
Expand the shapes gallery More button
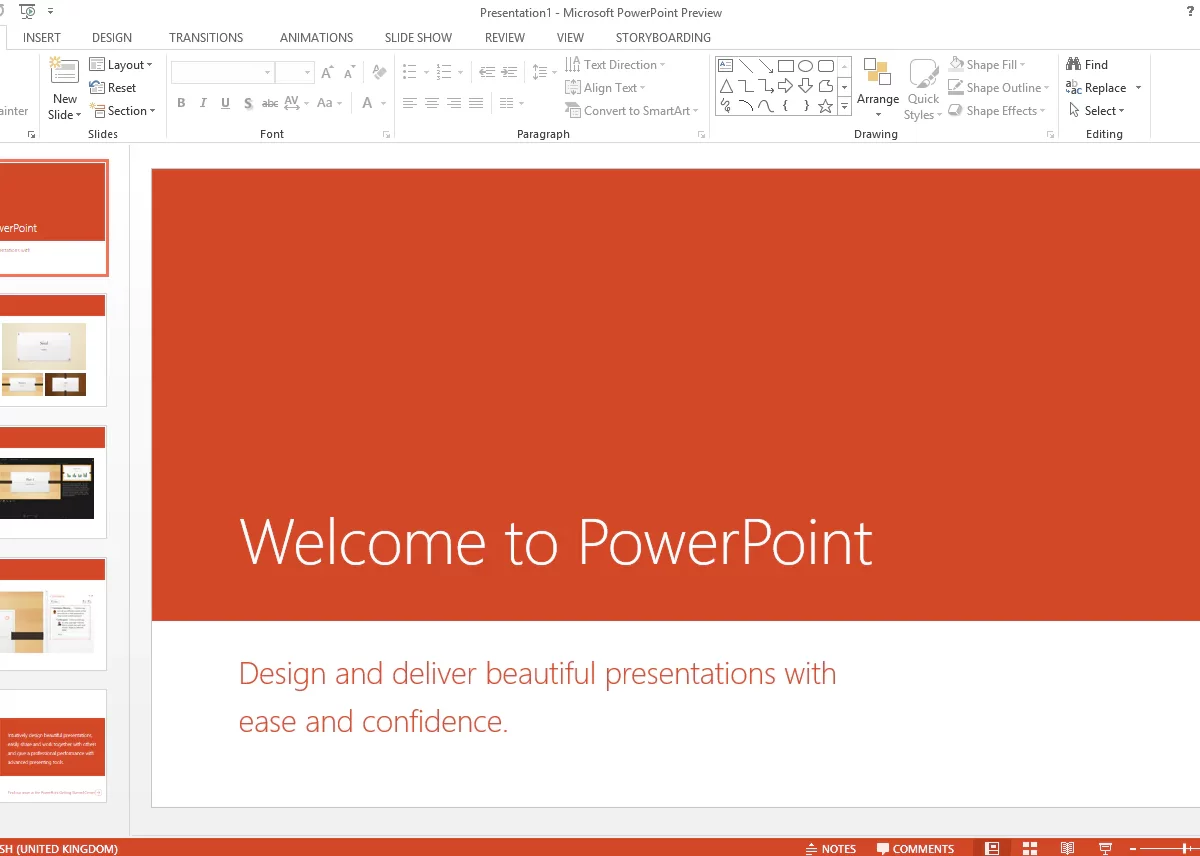point(844,106)
